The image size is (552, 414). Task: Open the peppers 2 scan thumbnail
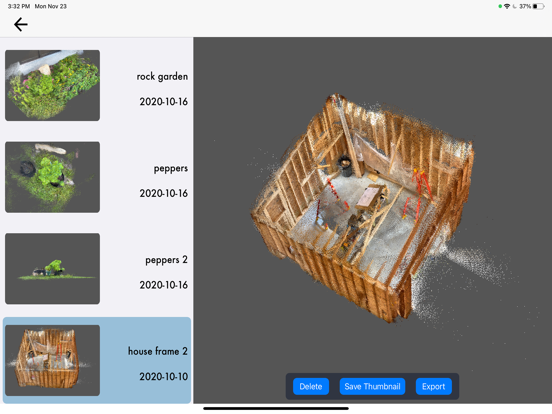[x=52, y=269]
